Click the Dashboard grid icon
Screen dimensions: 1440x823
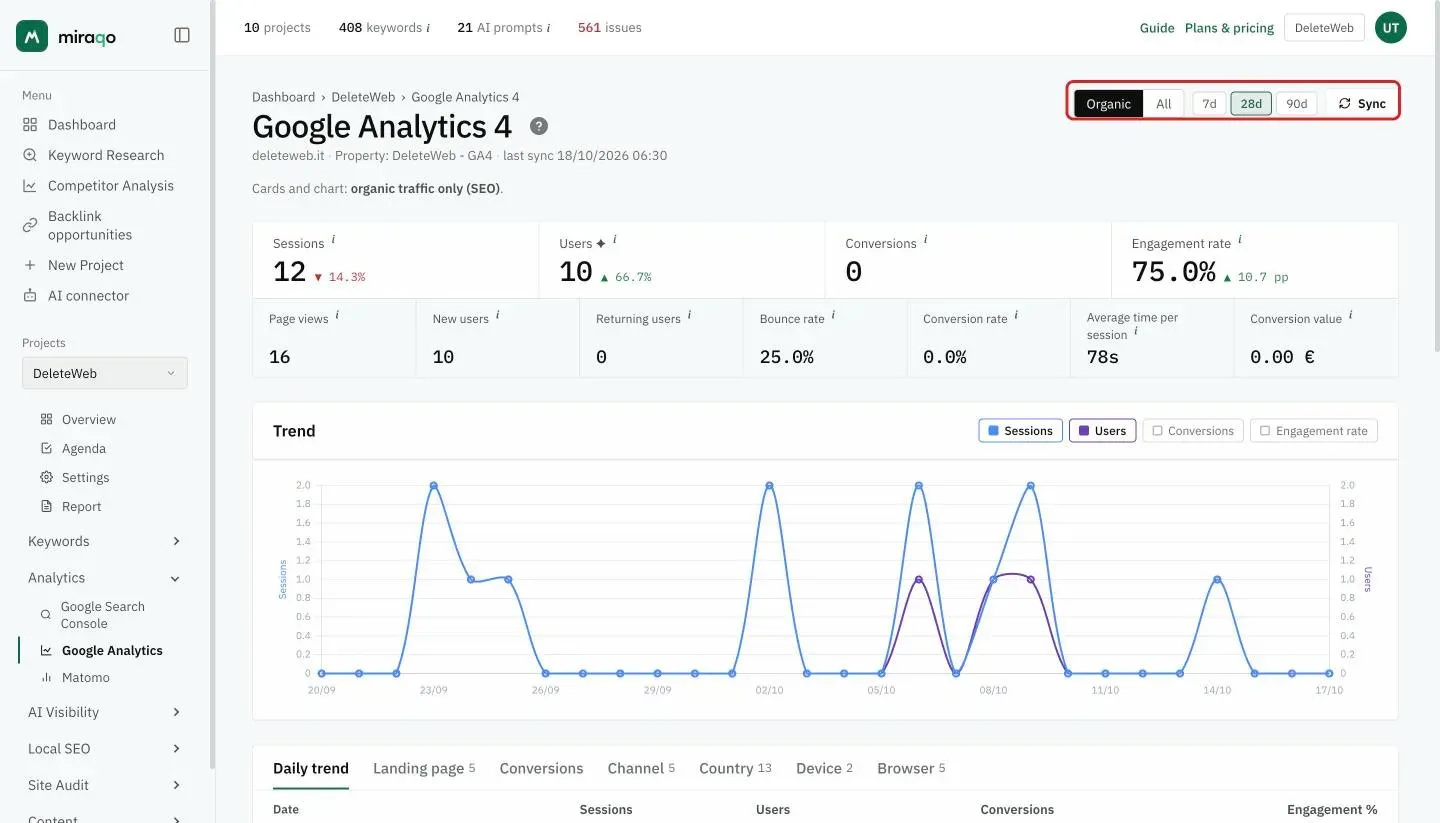point(30,125)
